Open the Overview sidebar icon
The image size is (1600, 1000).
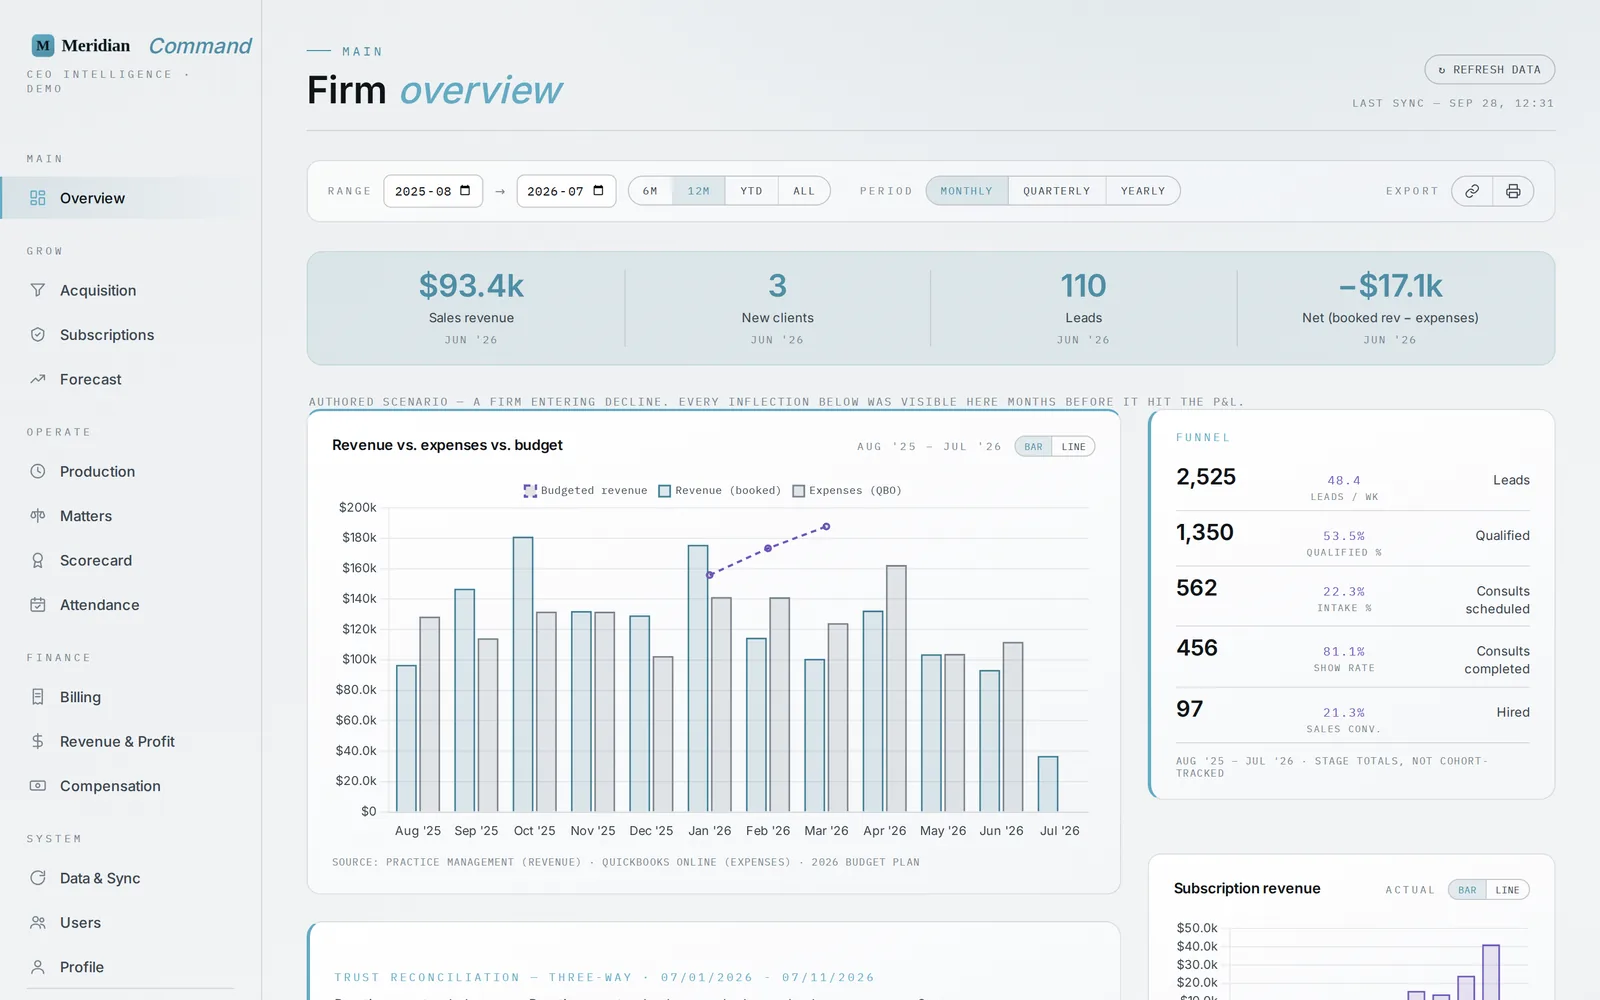coord(38,198)
